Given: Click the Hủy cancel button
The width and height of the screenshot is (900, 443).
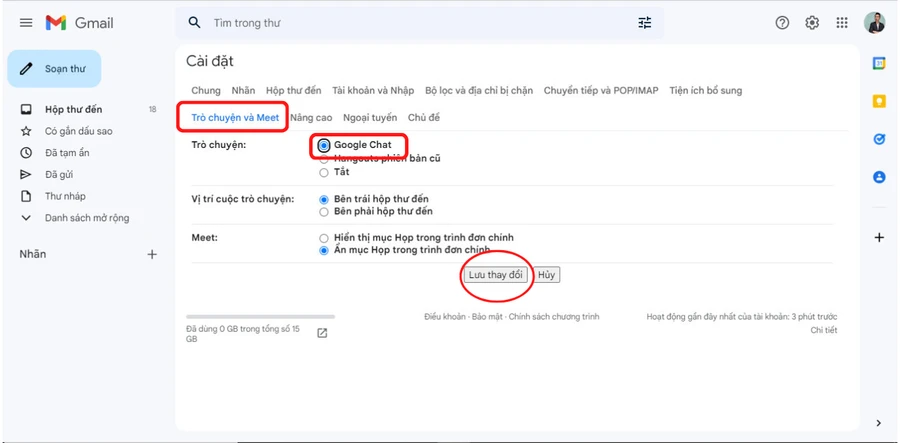Looking at the screenshot, I should pos(546,275).
